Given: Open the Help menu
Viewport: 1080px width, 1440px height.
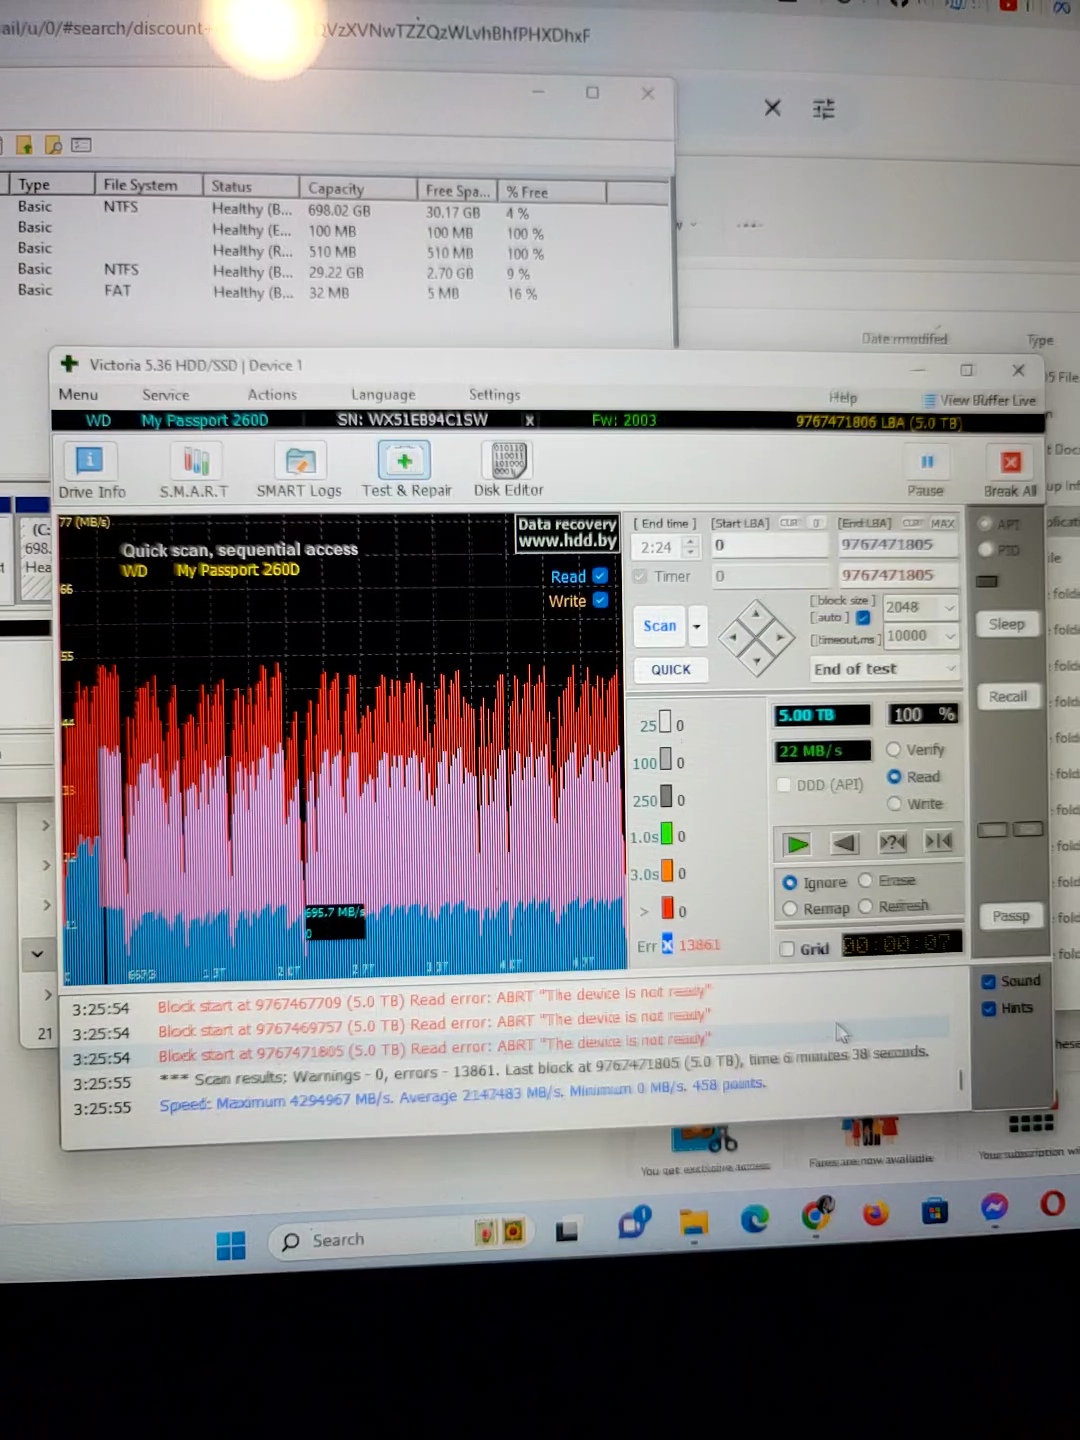Looking at the screenshot, I should [843, 397].
